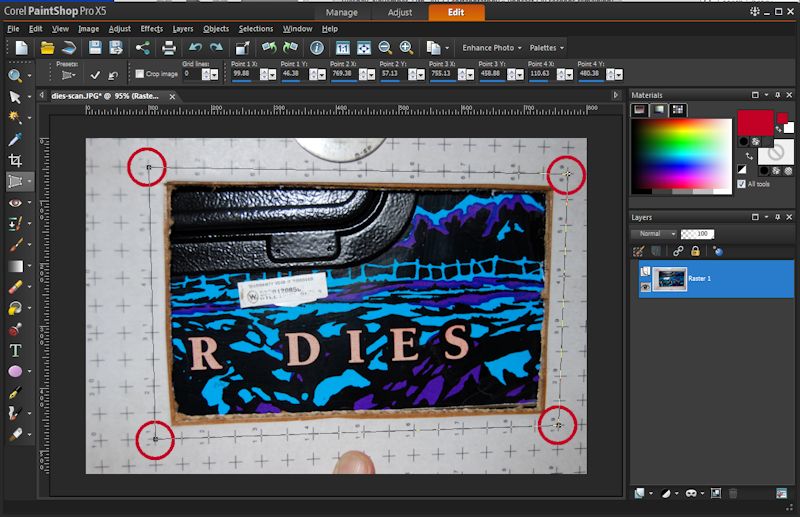Select the Text tool
This screenshot has width=800, height=517.
[15, 350]
